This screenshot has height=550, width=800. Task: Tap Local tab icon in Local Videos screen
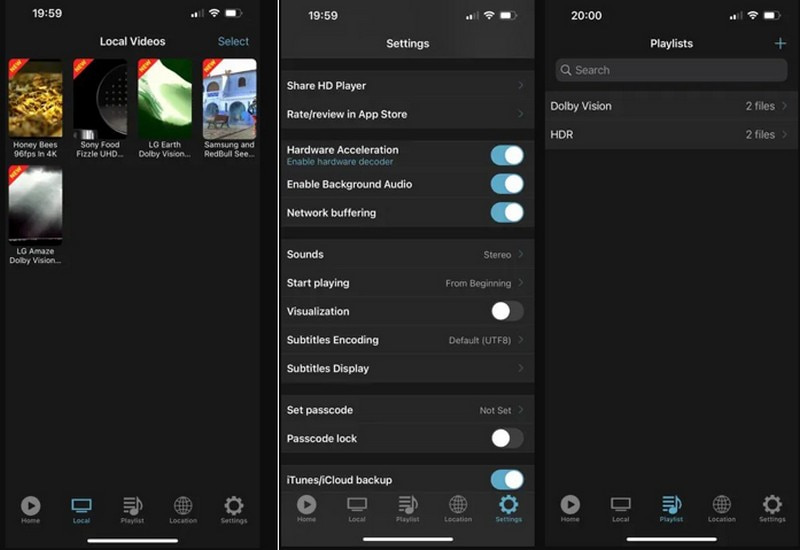tap(81, 506)
